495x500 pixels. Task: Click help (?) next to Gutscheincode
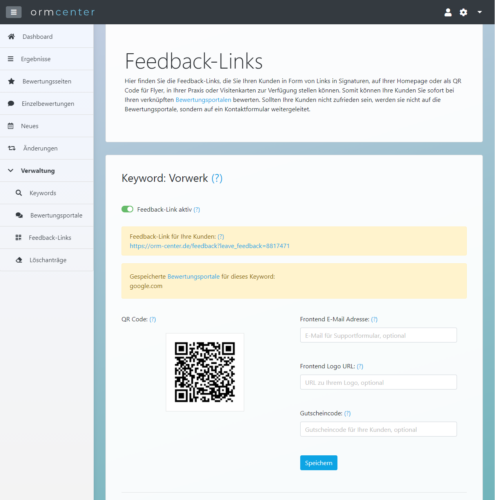[x=347, y=413]
